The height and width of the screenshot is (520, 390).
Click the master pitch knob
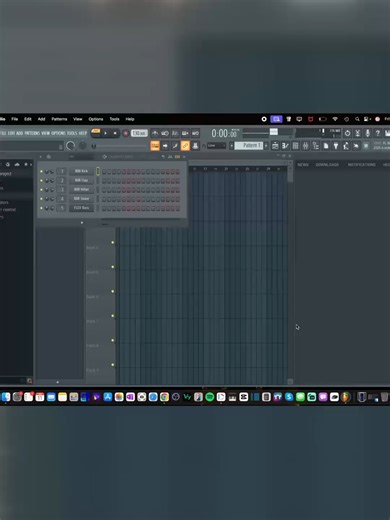[x=83, y=146]
